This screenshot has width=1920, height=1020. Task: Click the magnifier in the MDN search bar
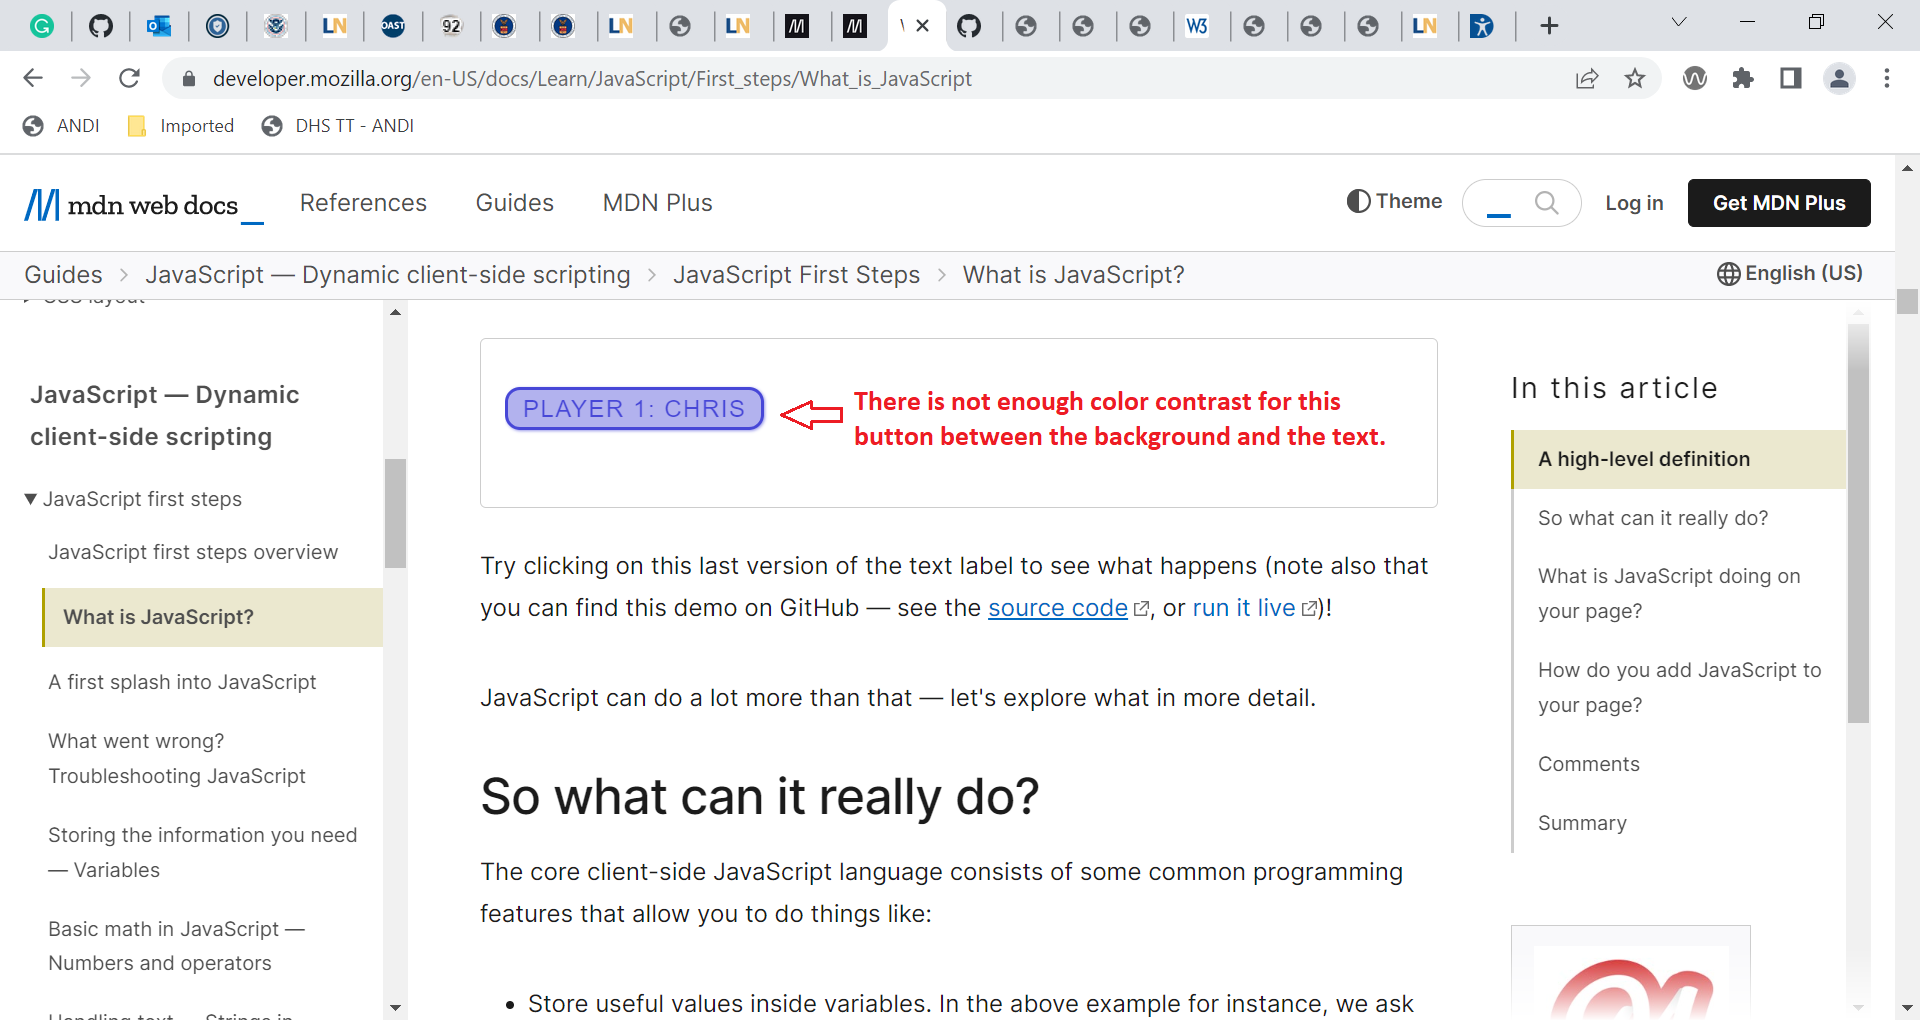pyautogui.click(x=1546, y=203)
